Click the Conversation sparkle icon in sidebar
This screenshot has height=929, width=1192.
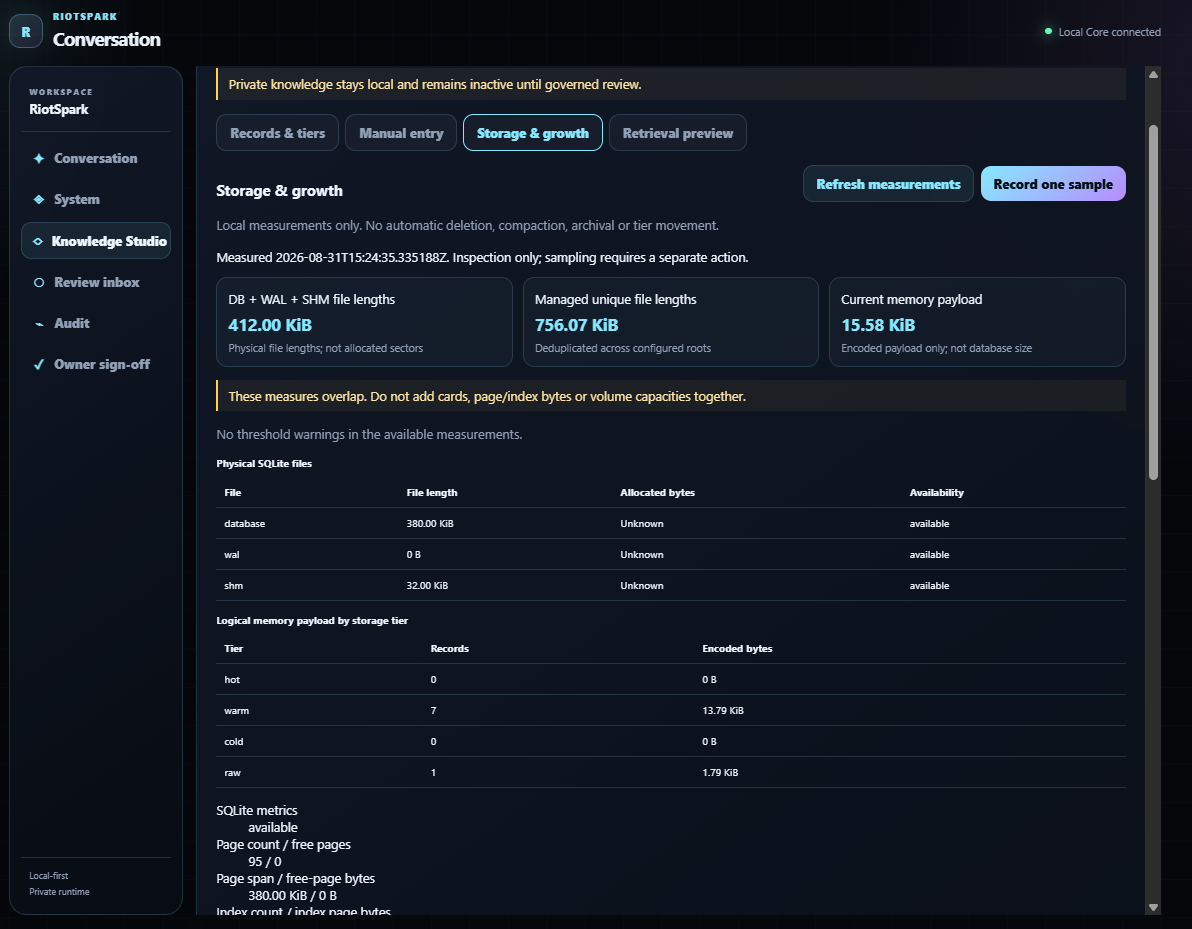39,158
